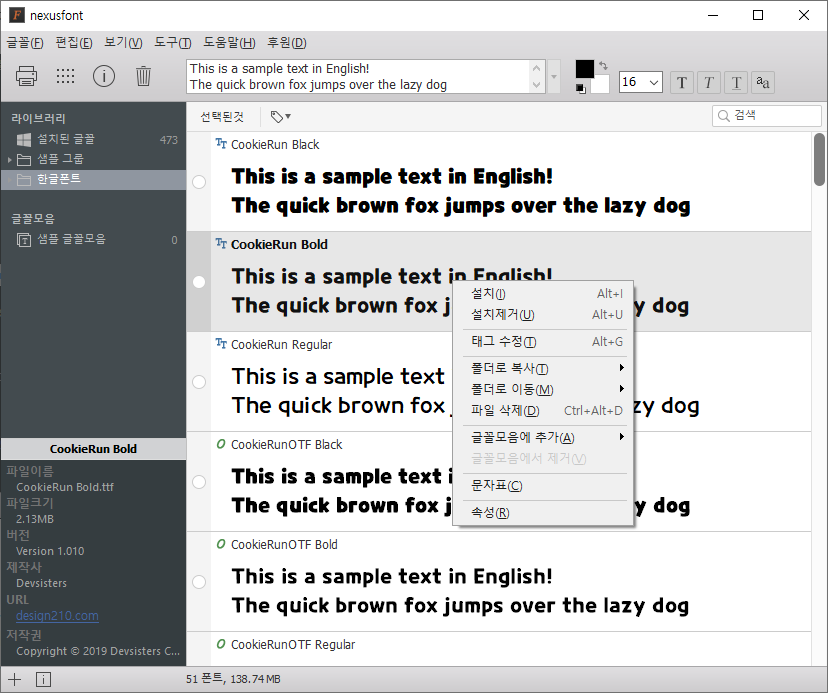The height and width of the screenshot is (693, 828).
Task: Expand 폴더로 이동(M) submenu
Action: pos(544,390)
